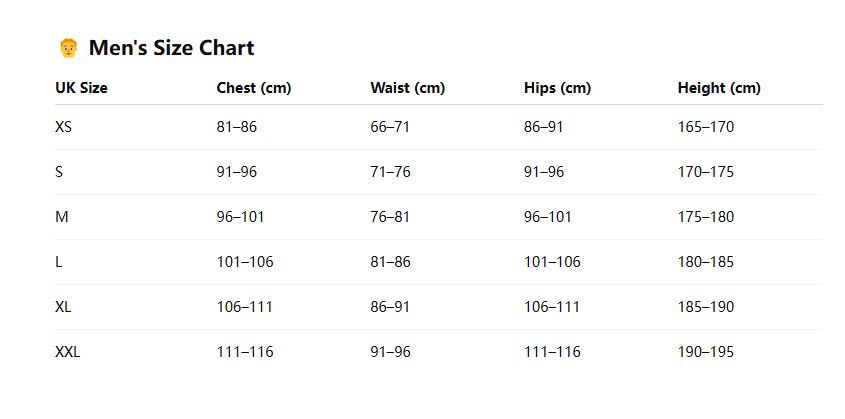Click the Waist (cm) column header

tap(407, 88)
